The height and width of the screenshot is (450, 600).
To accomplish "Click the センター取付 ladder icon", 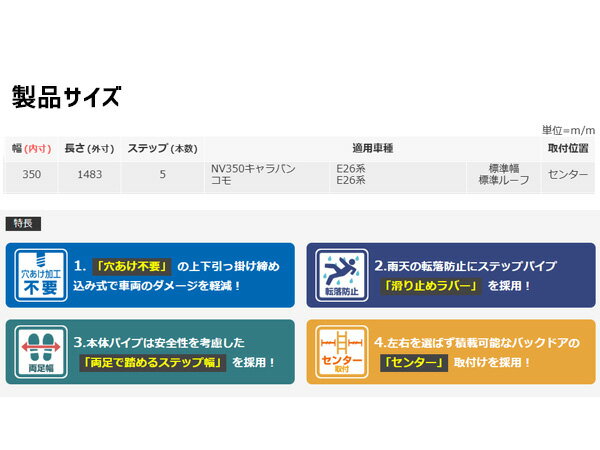I will click(x=342, y=351).
